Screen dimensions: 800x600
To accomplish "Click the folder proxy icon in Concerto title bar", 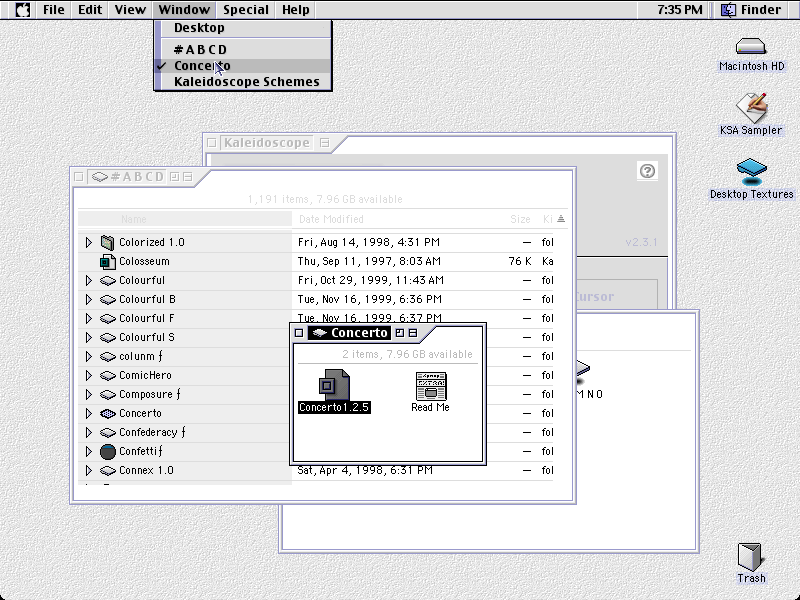I will click(319, 333).
